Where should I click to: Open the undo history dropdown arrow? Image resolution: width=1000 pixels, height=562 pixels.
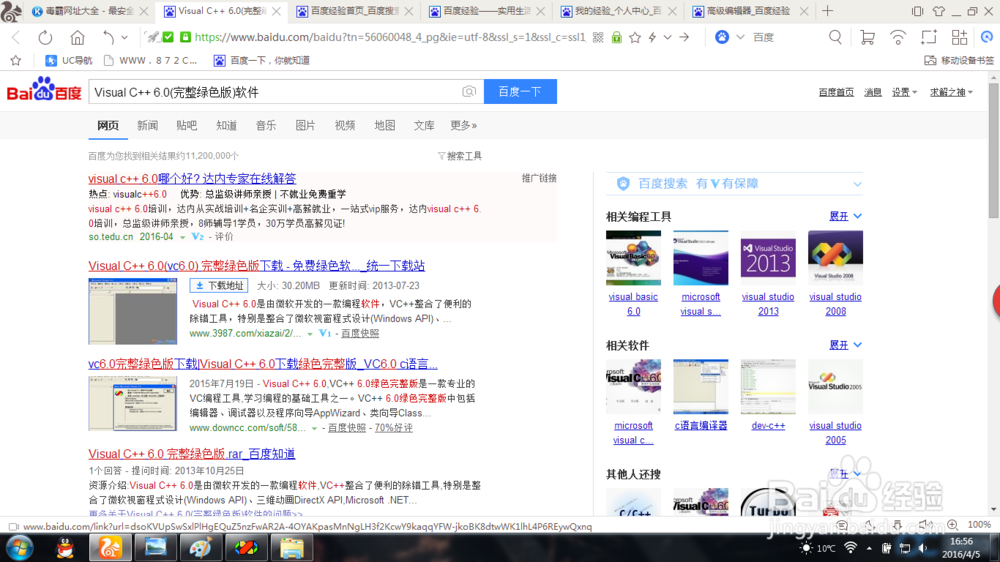124,38
